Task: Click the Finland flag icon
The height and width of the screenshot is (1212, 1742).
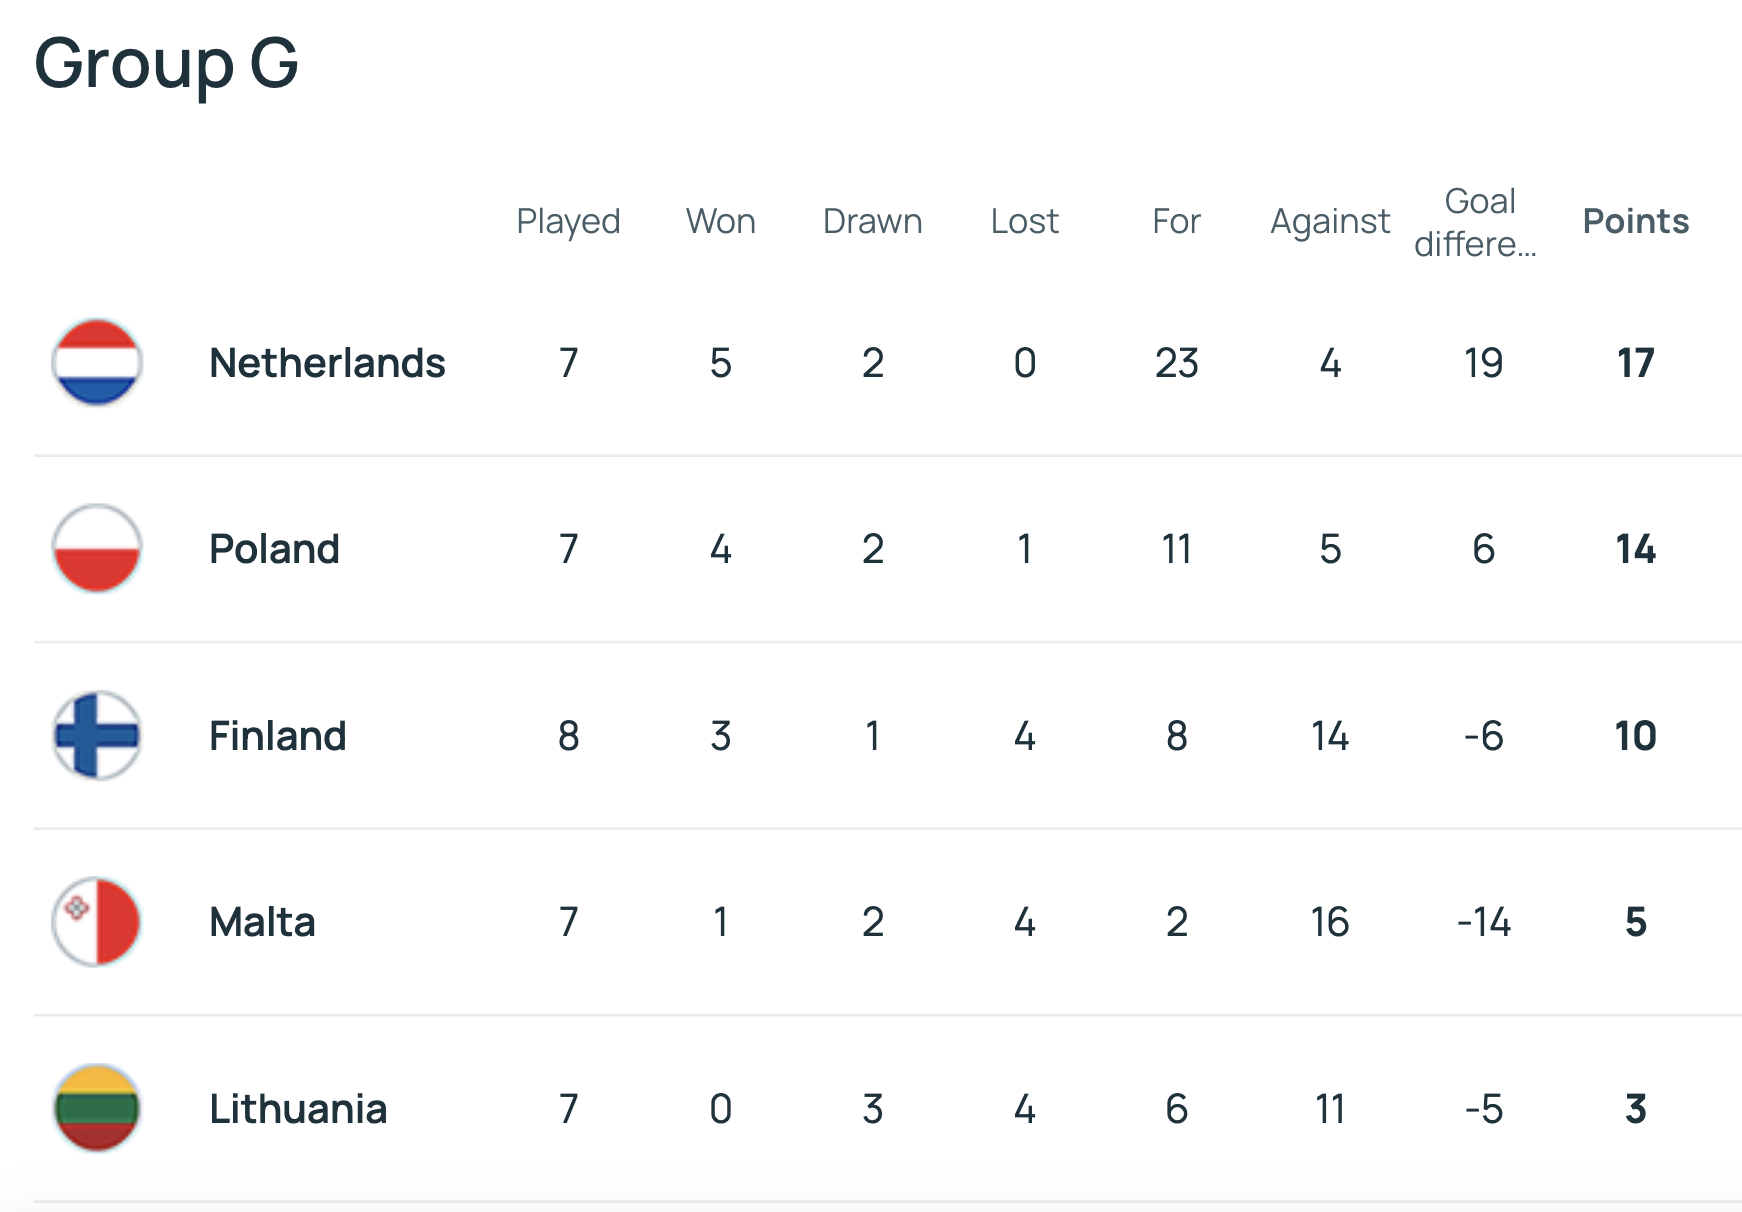Action: [96, 736]
